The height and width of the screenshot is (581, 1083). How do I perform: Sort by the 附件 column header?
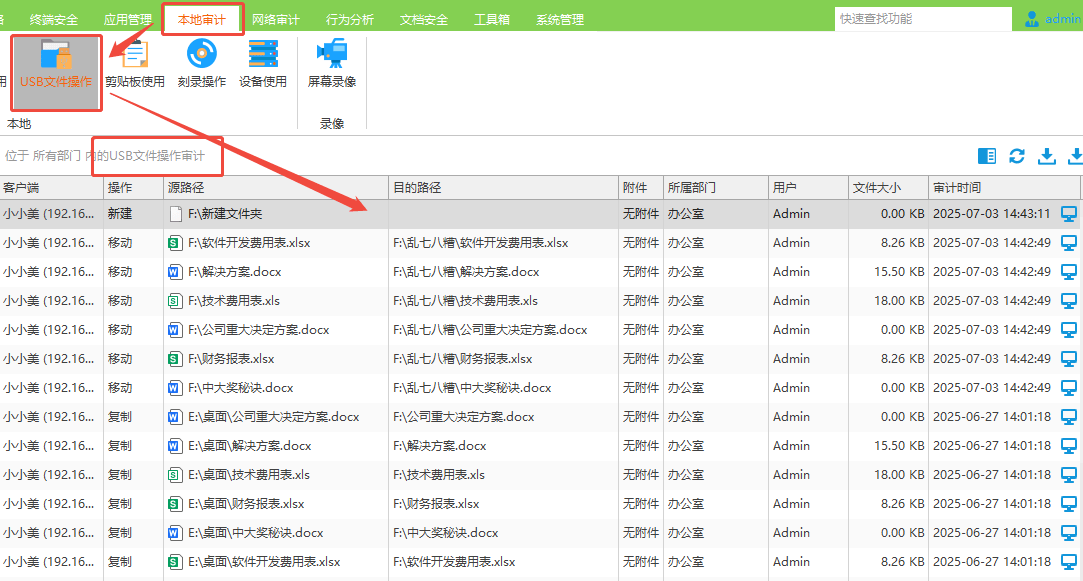pos(641,188)
